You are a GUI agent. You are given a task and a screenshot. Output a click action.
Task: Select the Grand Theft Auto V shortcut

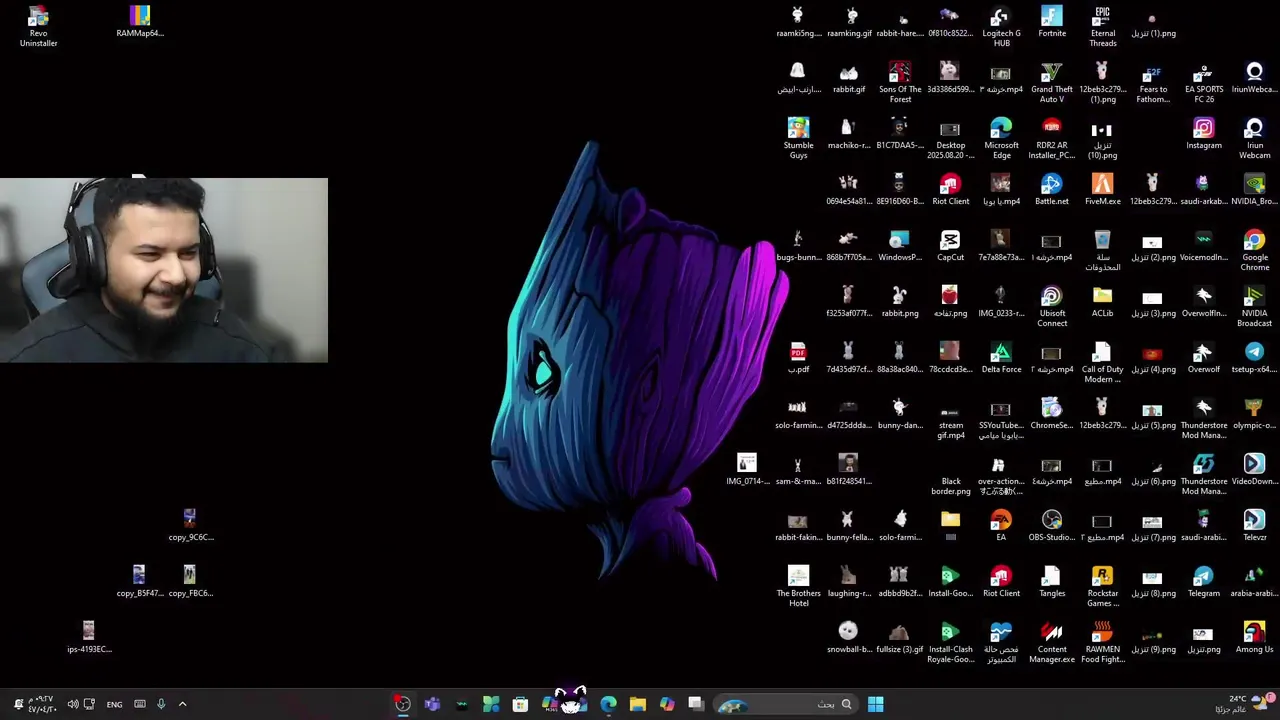point(1052,83)
